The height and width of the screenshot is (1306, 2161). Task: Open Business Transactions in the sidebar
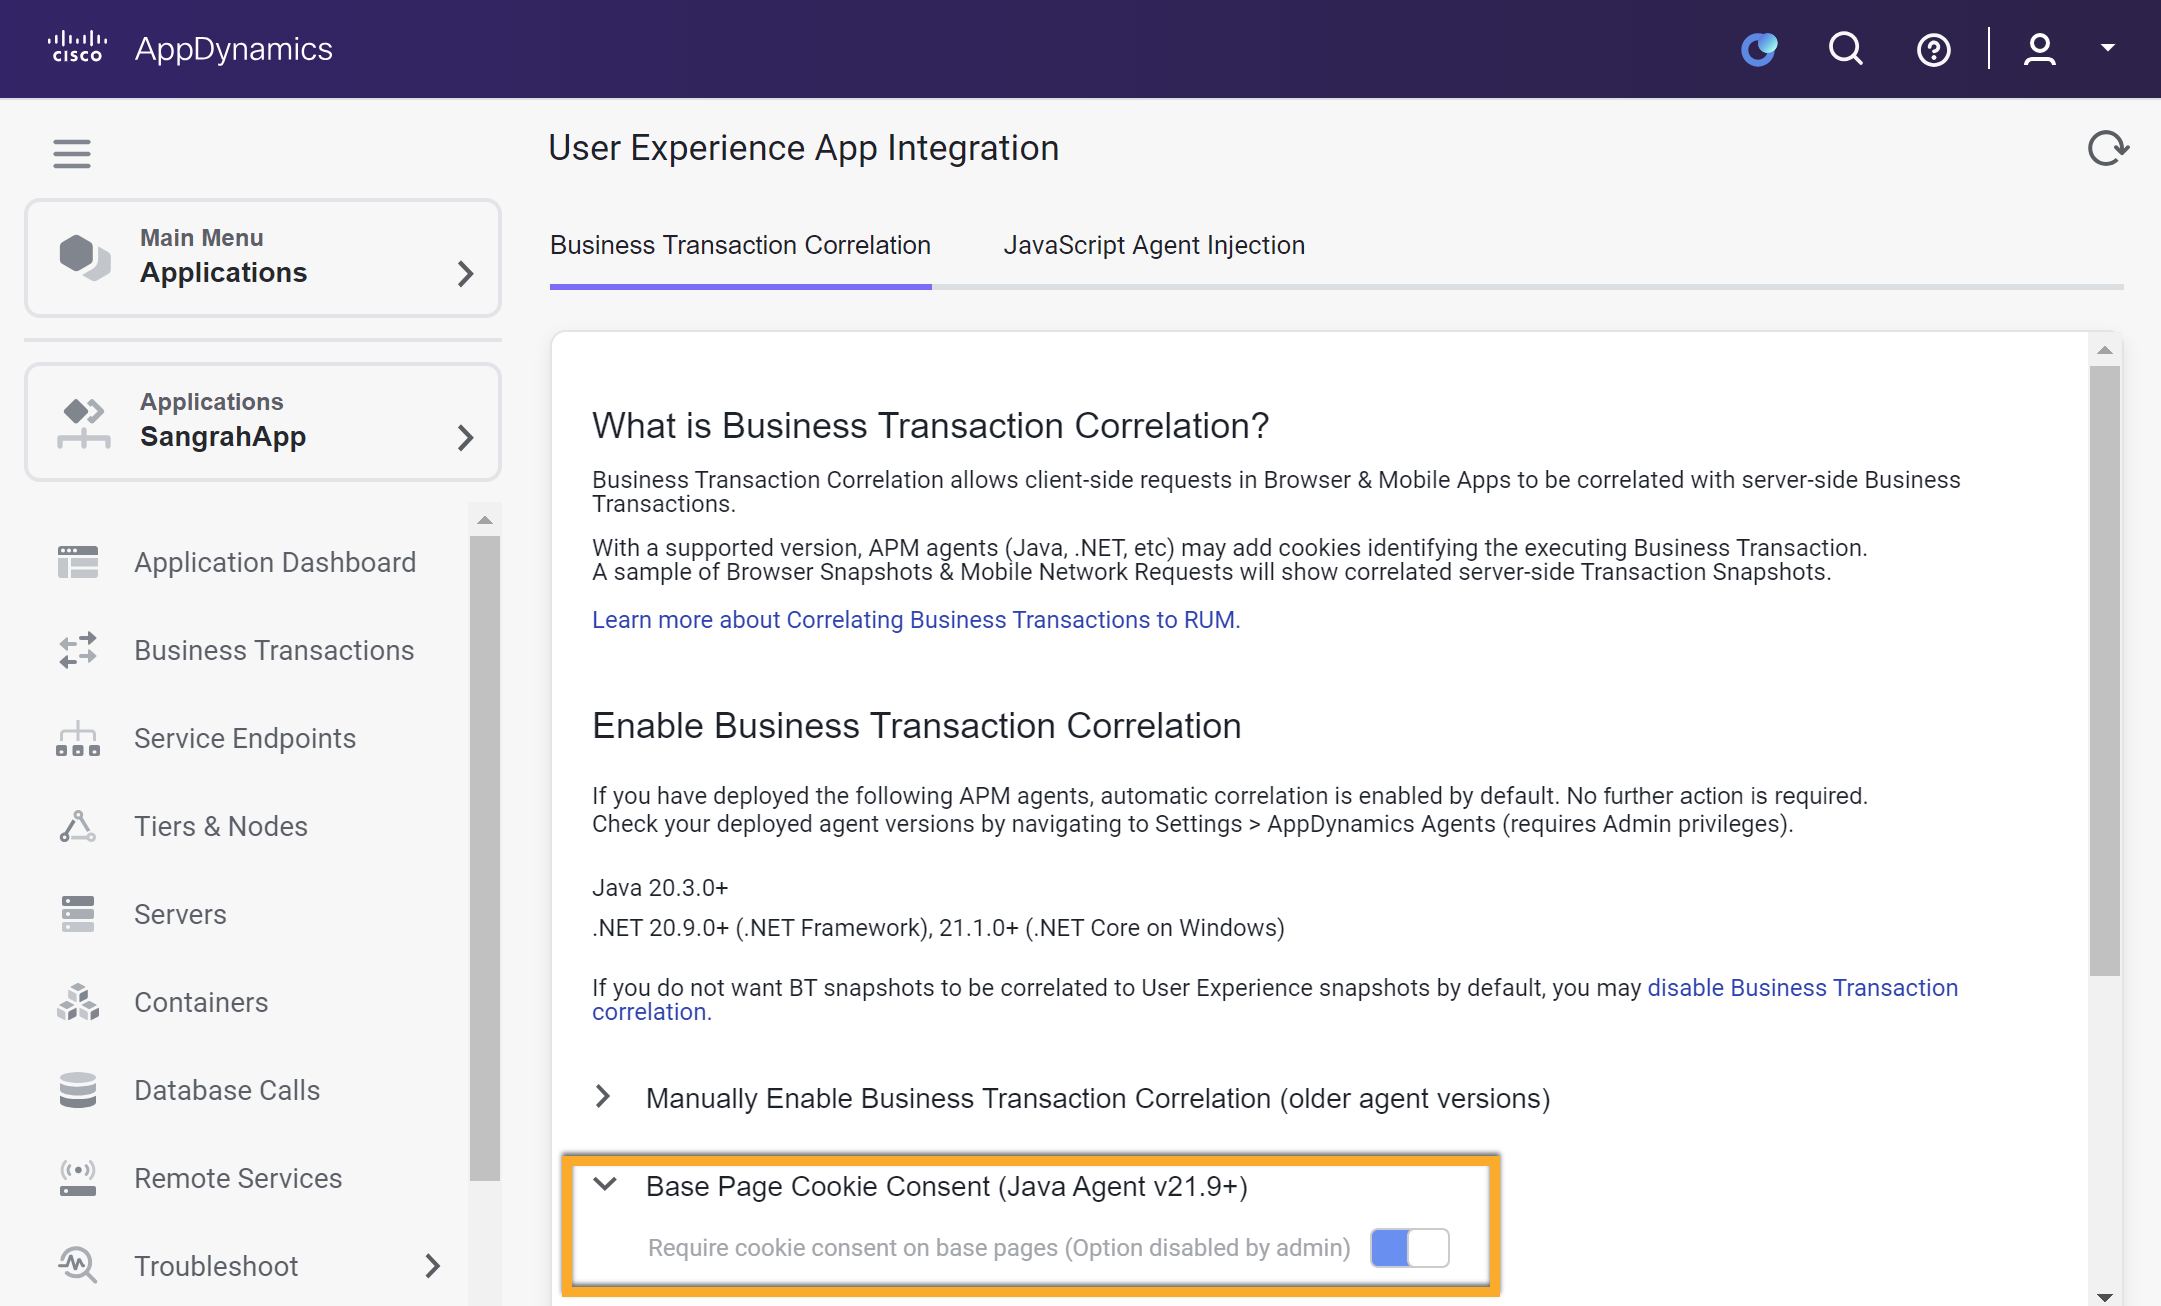click(274, 650)
